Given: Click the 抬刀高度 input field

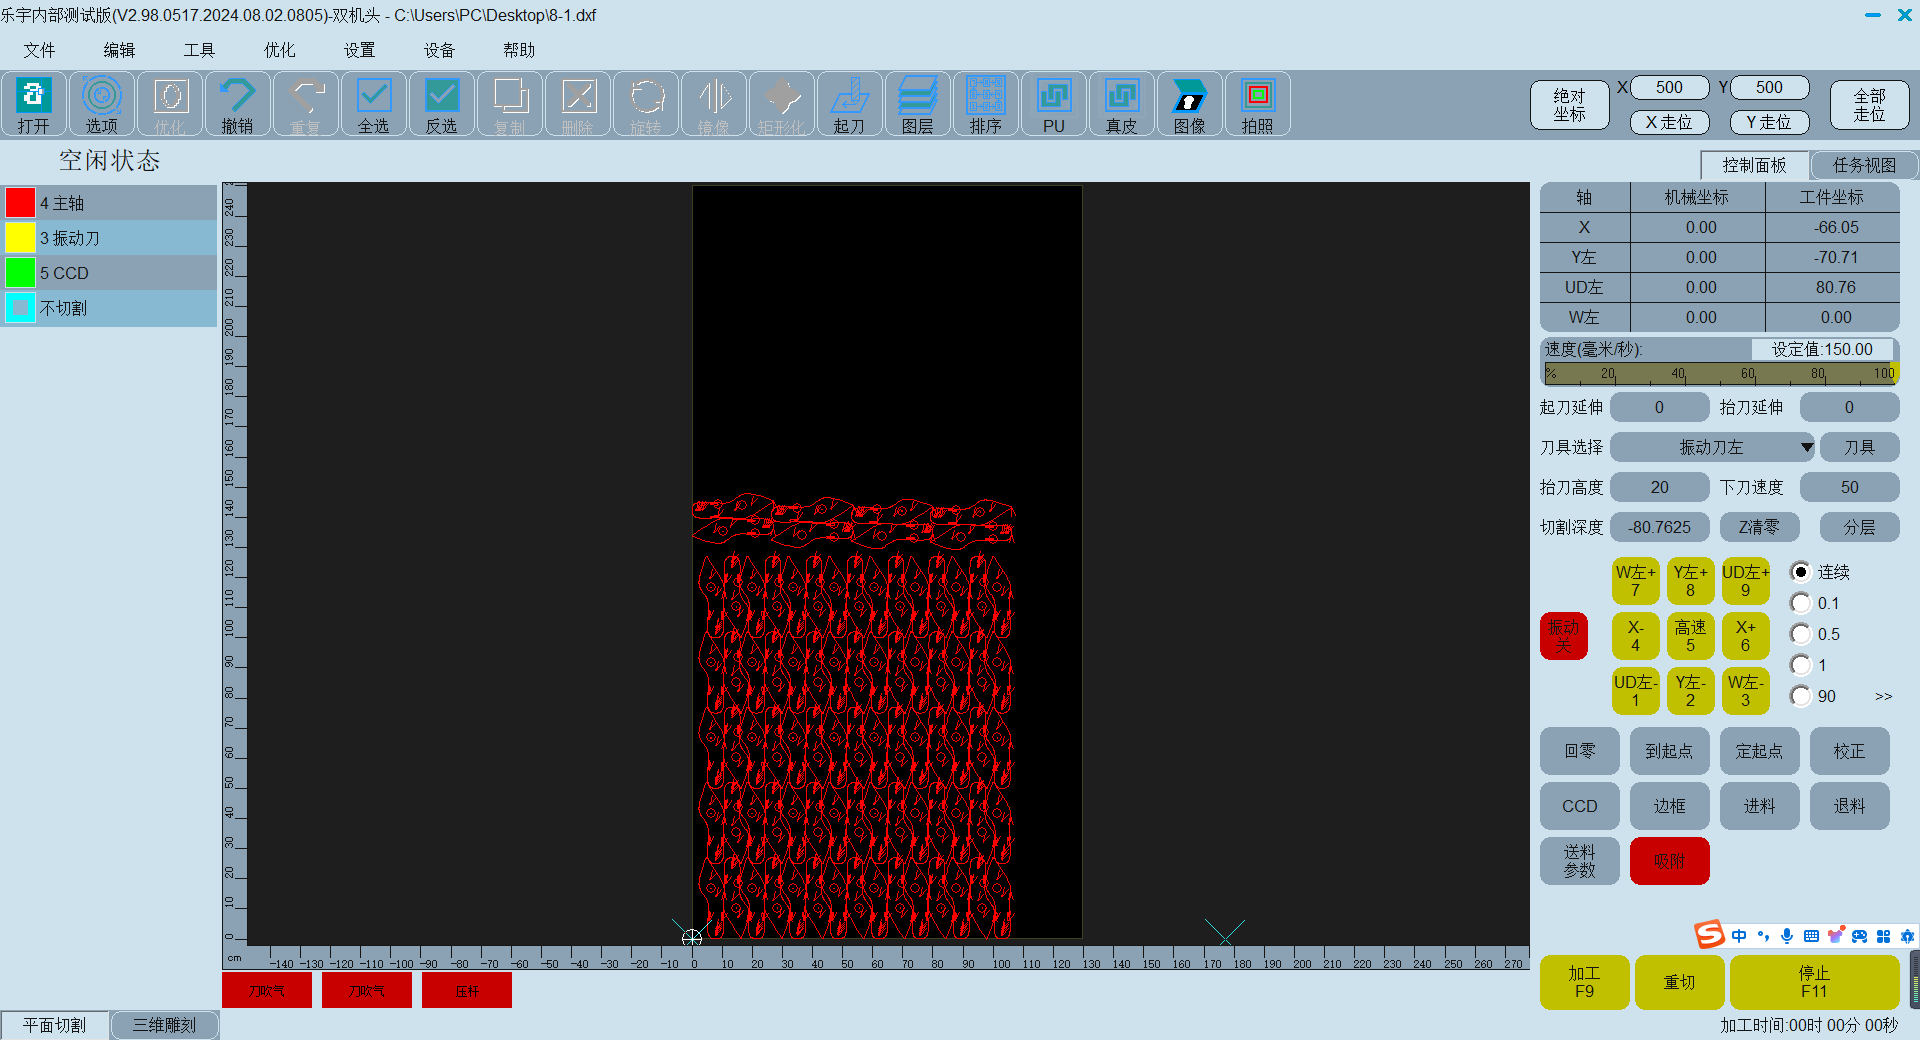Looking at the screenshot, I should 1659,487.
